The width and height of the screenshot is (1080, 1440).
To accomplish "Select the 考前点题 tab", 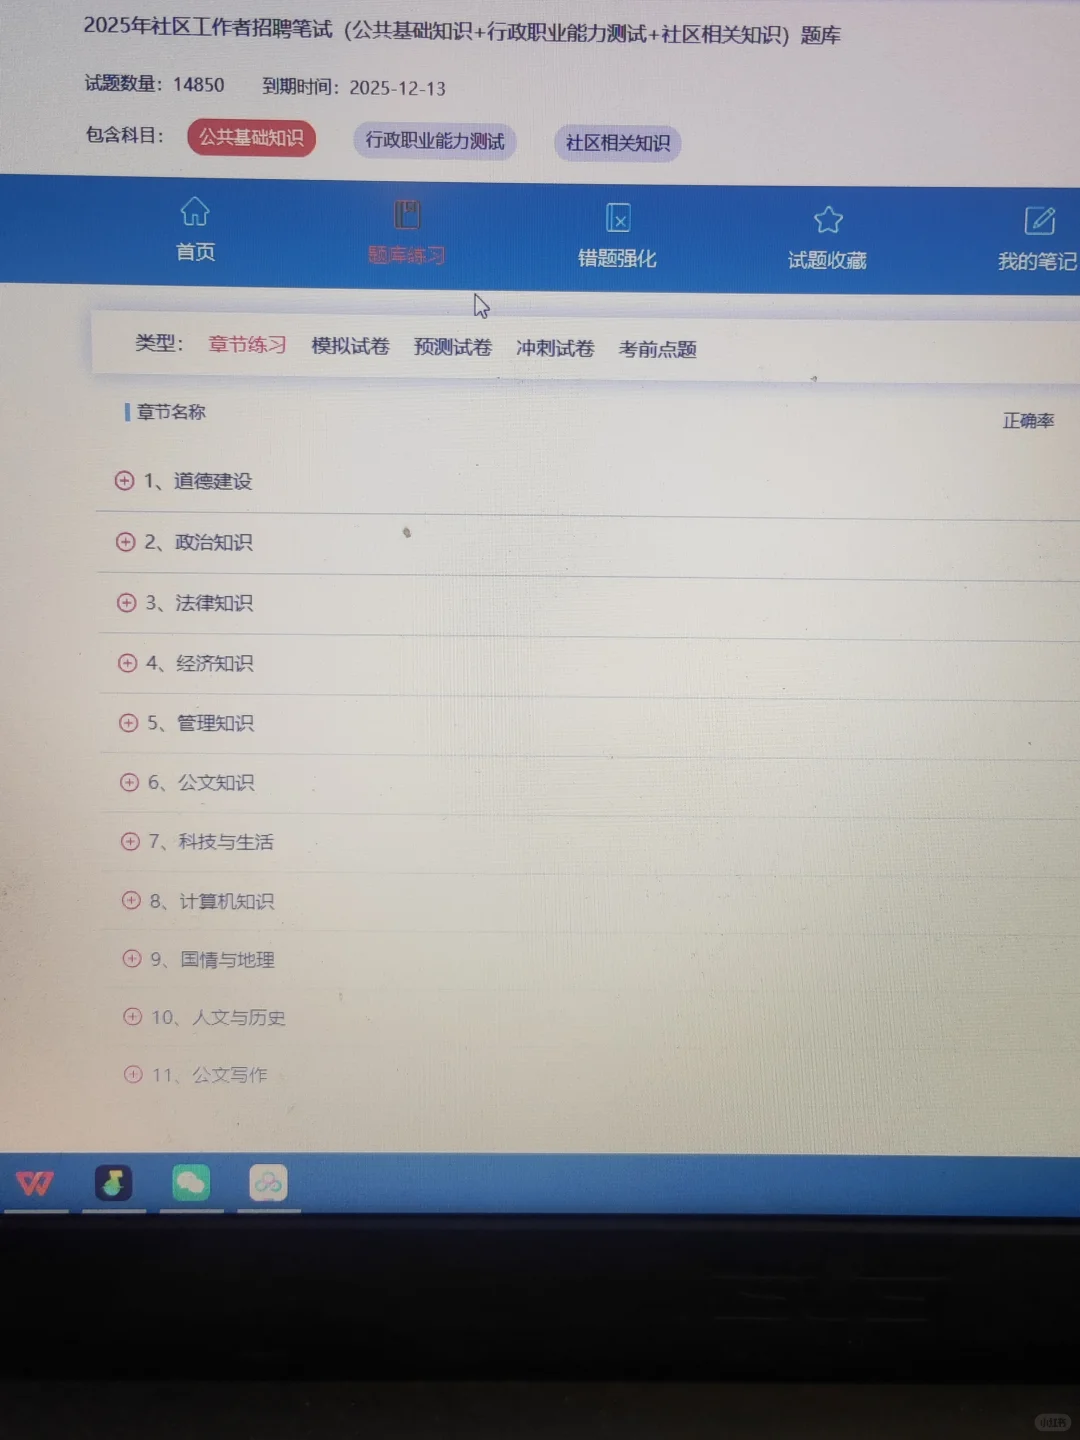I will (656, 349).
